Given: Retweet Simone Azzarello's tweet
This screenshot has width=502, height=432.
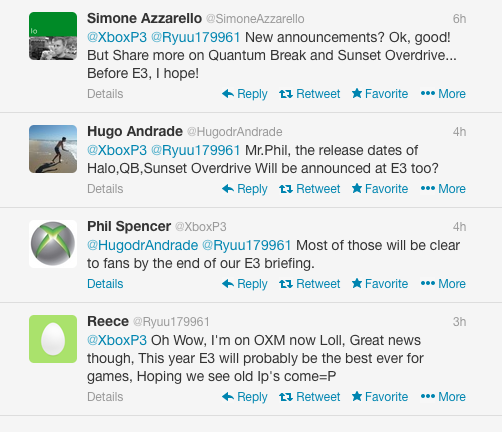Looking at the screenshot, I should pyautogui.click(x=310, y=94).
